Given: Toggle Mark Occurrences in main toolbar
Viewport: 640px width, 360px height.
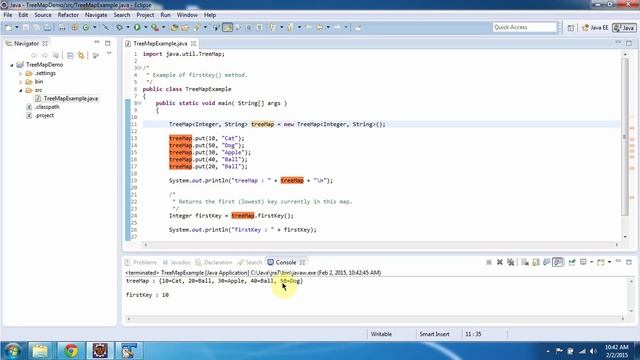Looking at the screenshot, I should 227,27.
